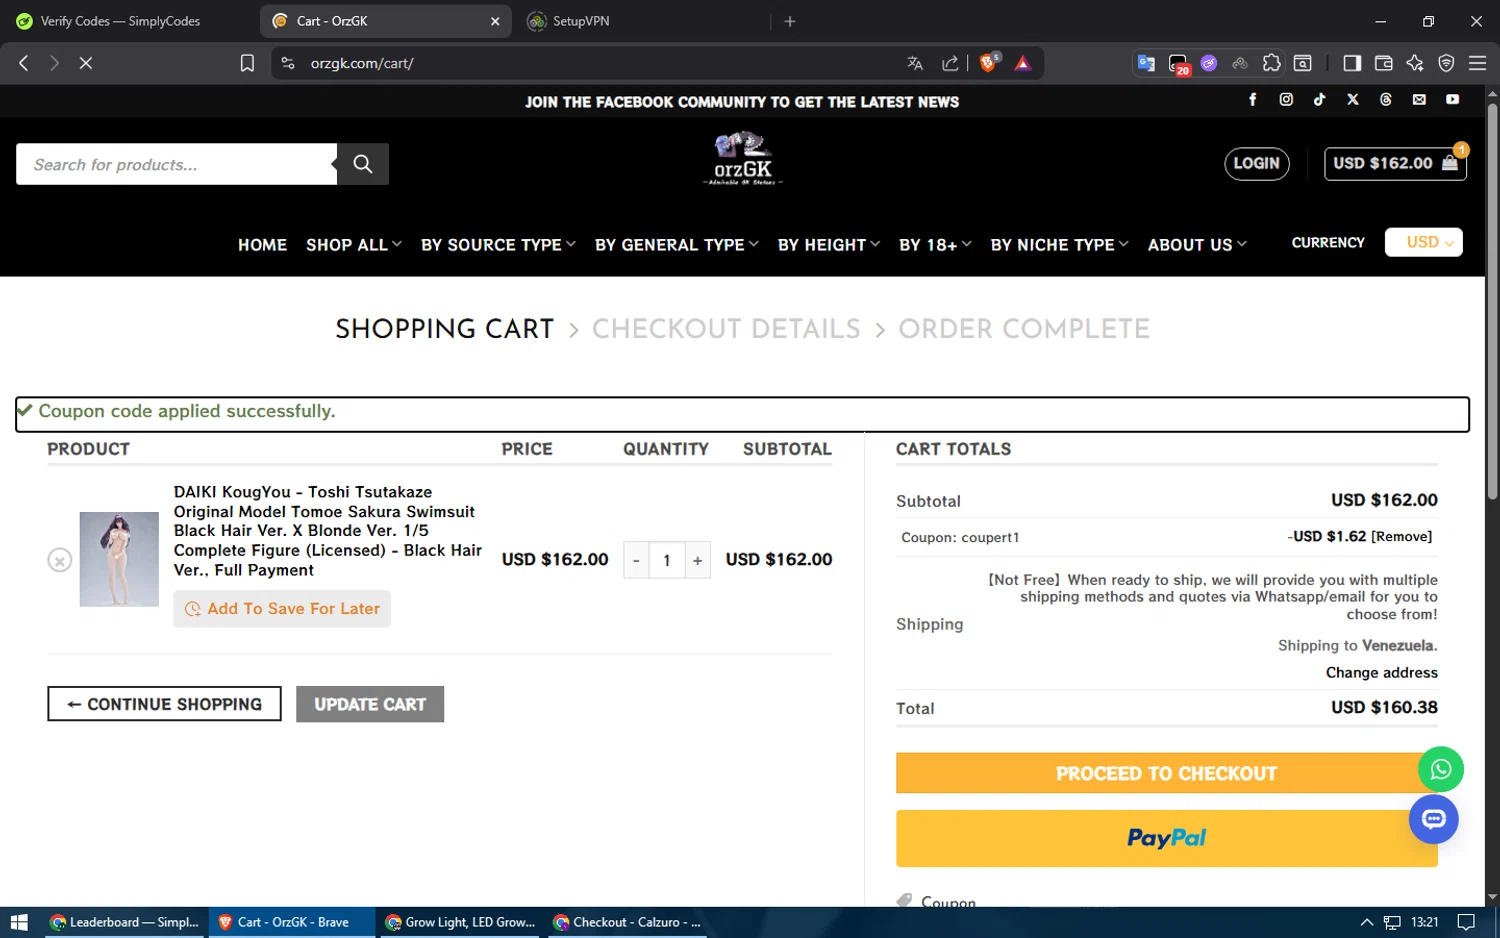Remove product with the circled X icon

60,560
